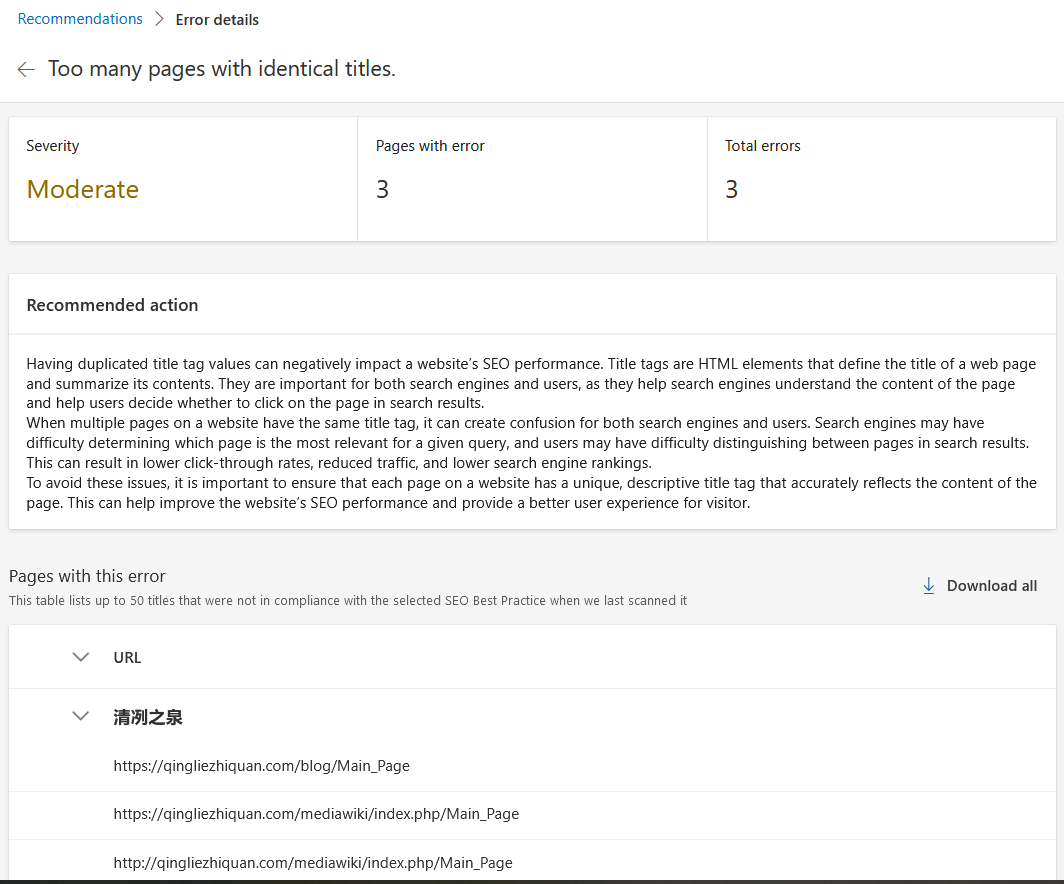Collapse the 清冽之泉 title group chevron
Screen dimensions: 1064x884
click(81, 716)
